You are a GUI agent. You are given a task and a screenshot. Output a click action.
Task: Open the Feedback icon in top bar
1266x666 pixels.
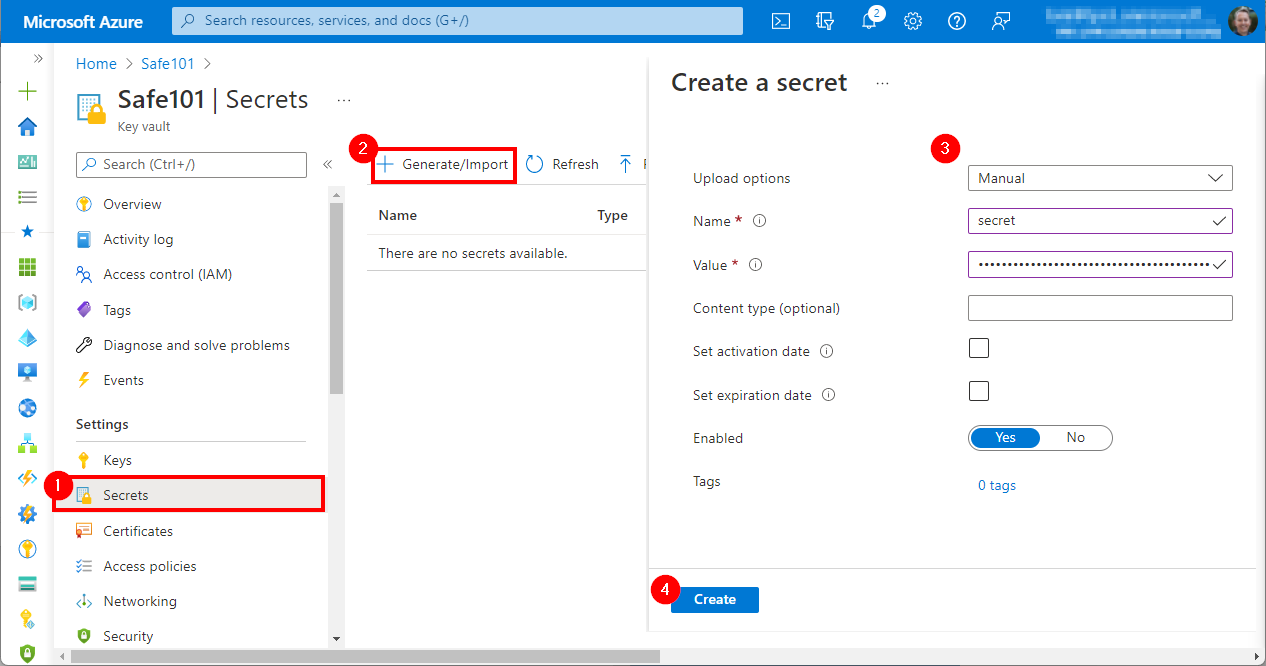1000,21
